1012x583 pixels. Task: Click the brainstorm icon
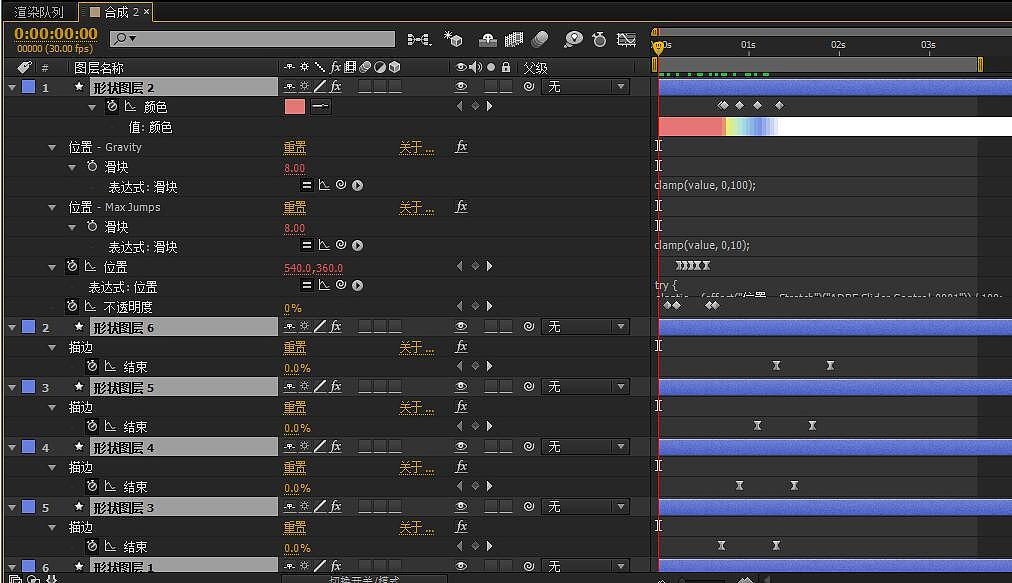(x=573, y=40)
